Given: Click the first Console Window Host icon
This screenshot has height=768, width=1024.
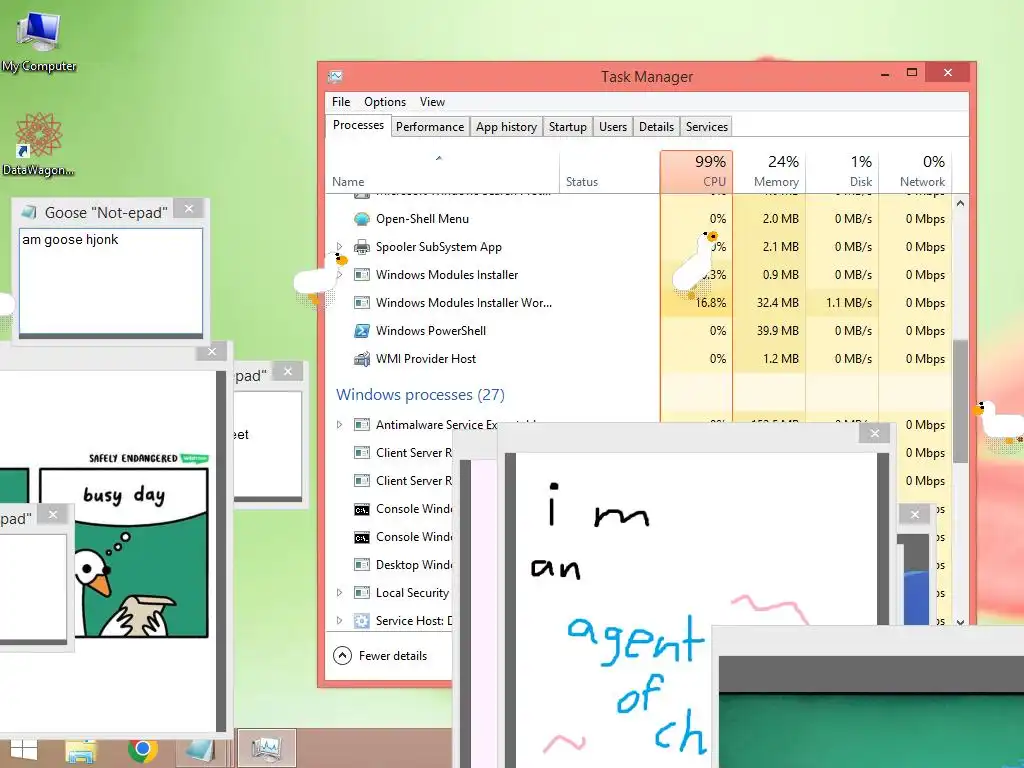Looking at the screenshot, I should (362, 509).
